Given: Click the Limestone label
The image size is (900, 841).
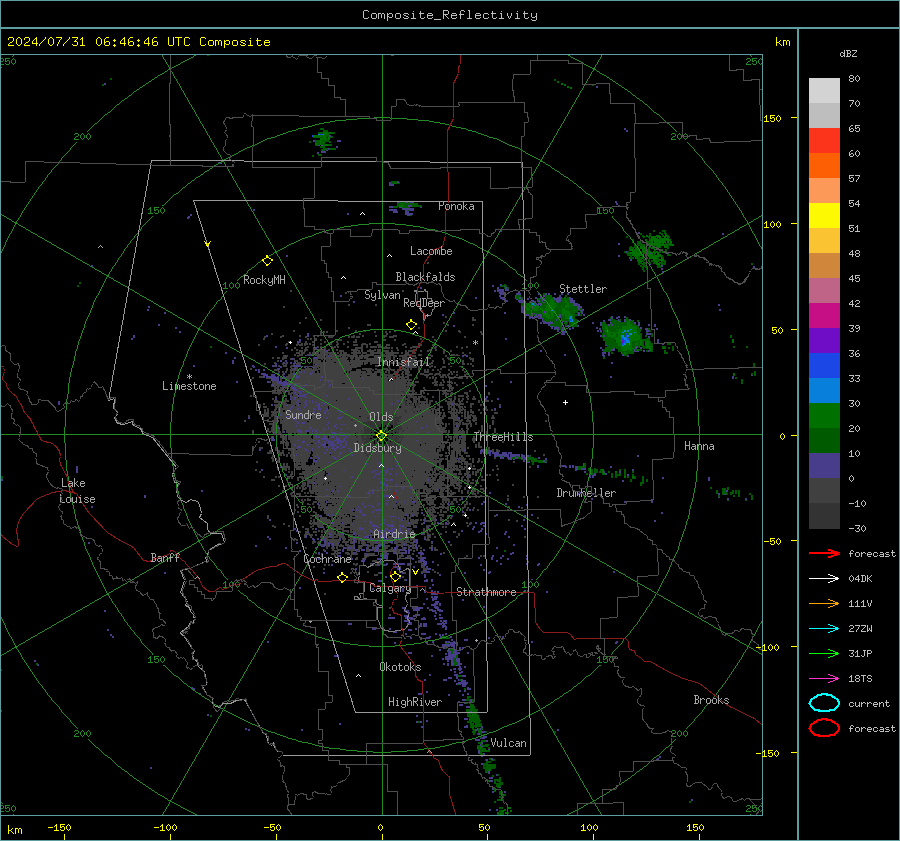Looking at the screenshot, I should pos(189,386).
